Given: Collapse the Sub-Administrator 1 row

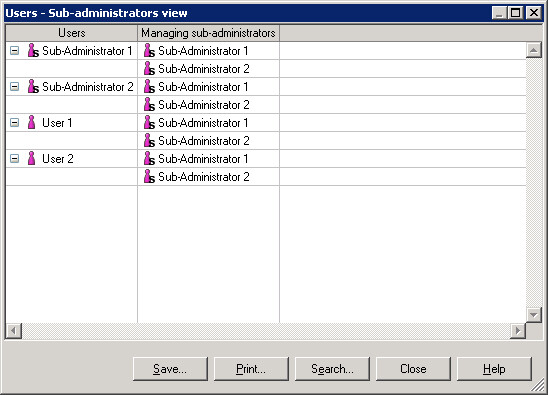Looking at the screenshot, I should click(14, 51).
